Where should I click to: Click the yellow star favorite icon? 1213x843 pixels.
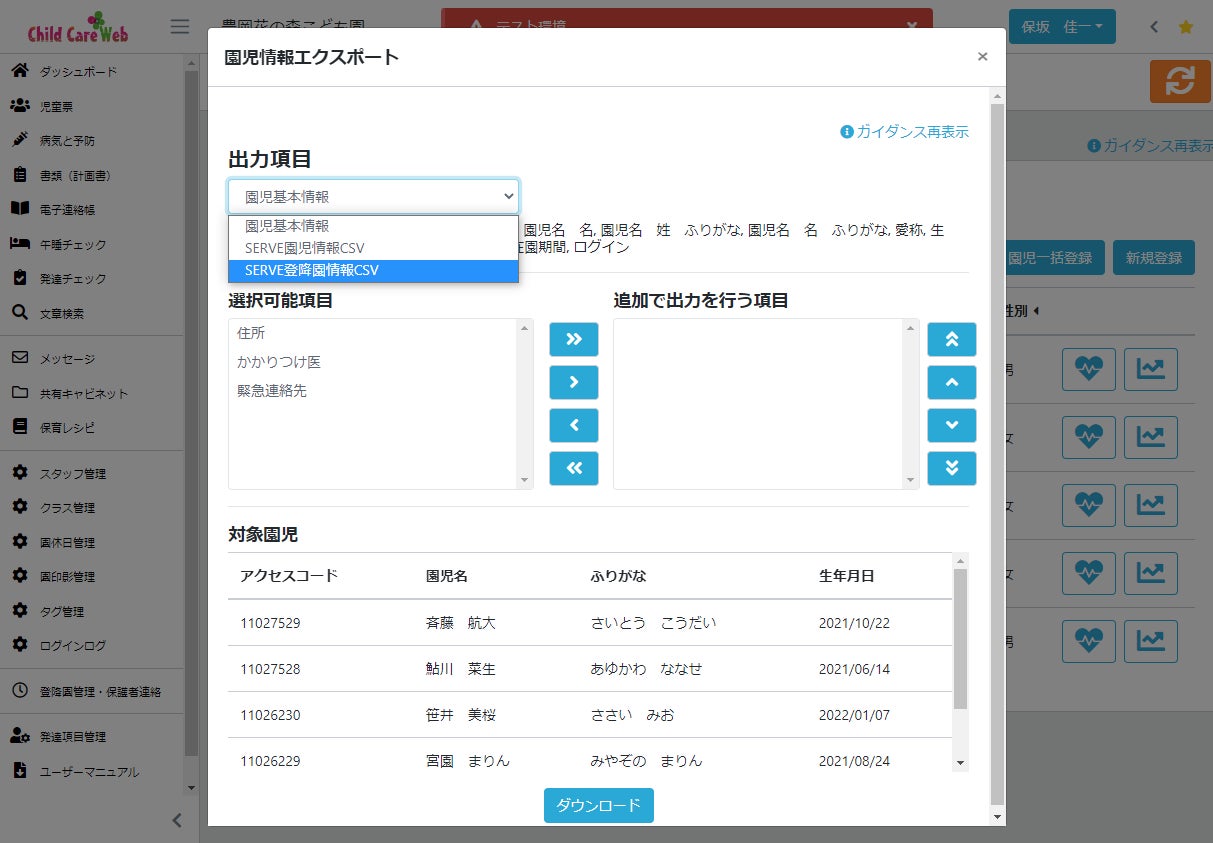[1185, 27]
